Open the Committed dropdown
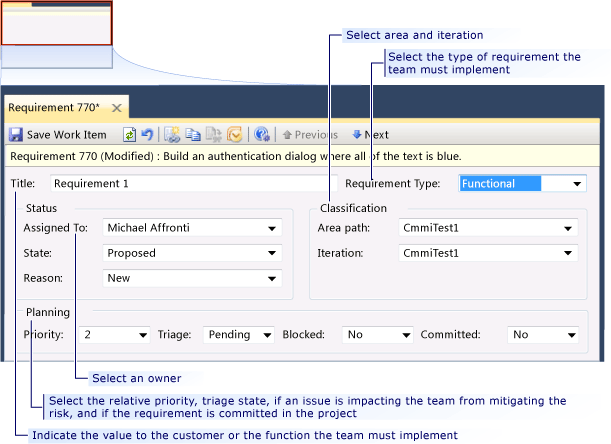This screenshot has width=611, height=444. (572, 335)
